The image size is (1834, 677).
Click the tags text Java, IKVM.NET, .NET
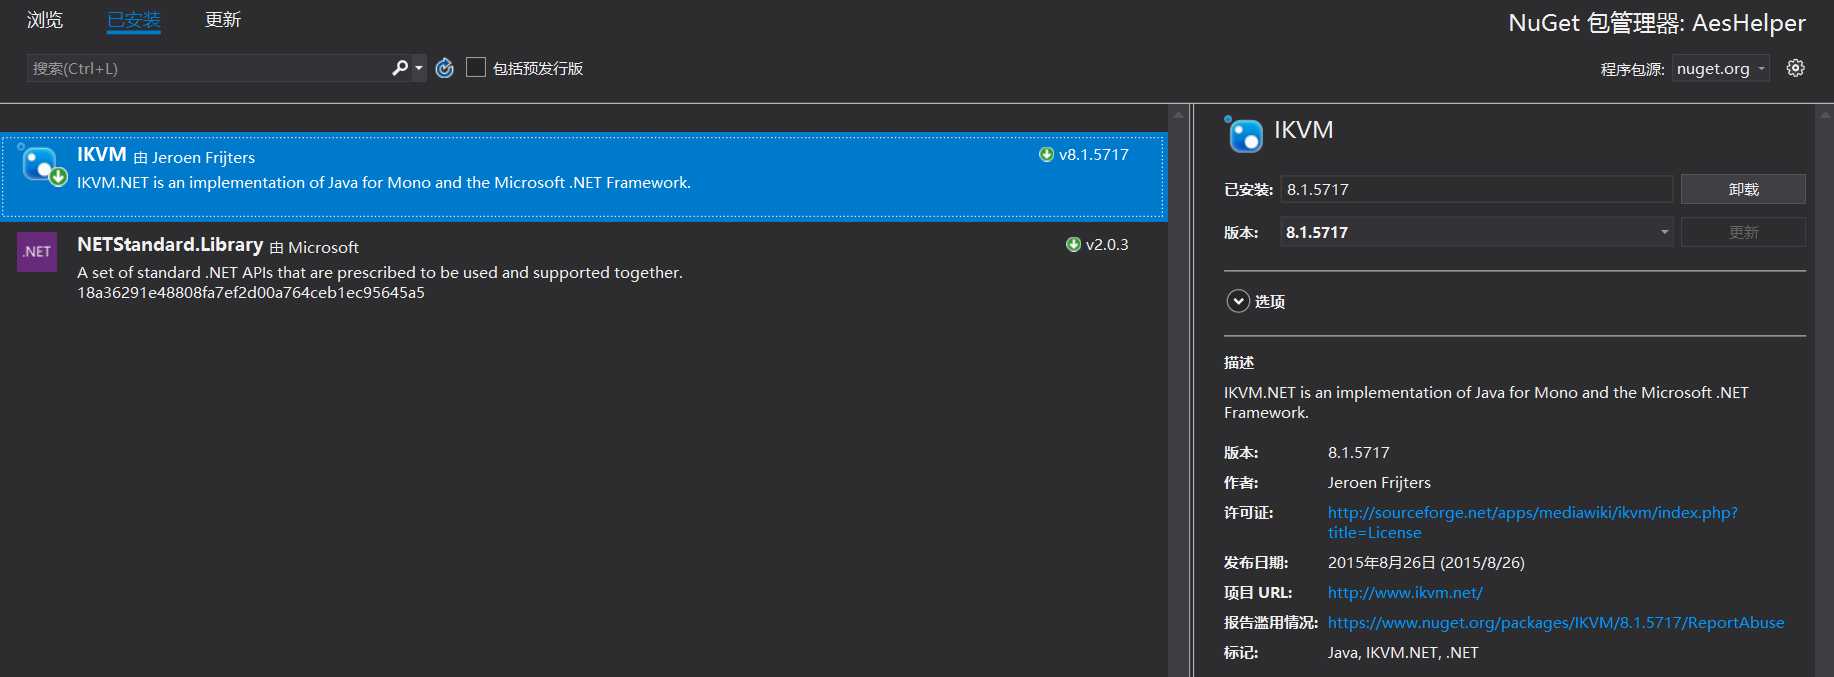pos(1403,652)
